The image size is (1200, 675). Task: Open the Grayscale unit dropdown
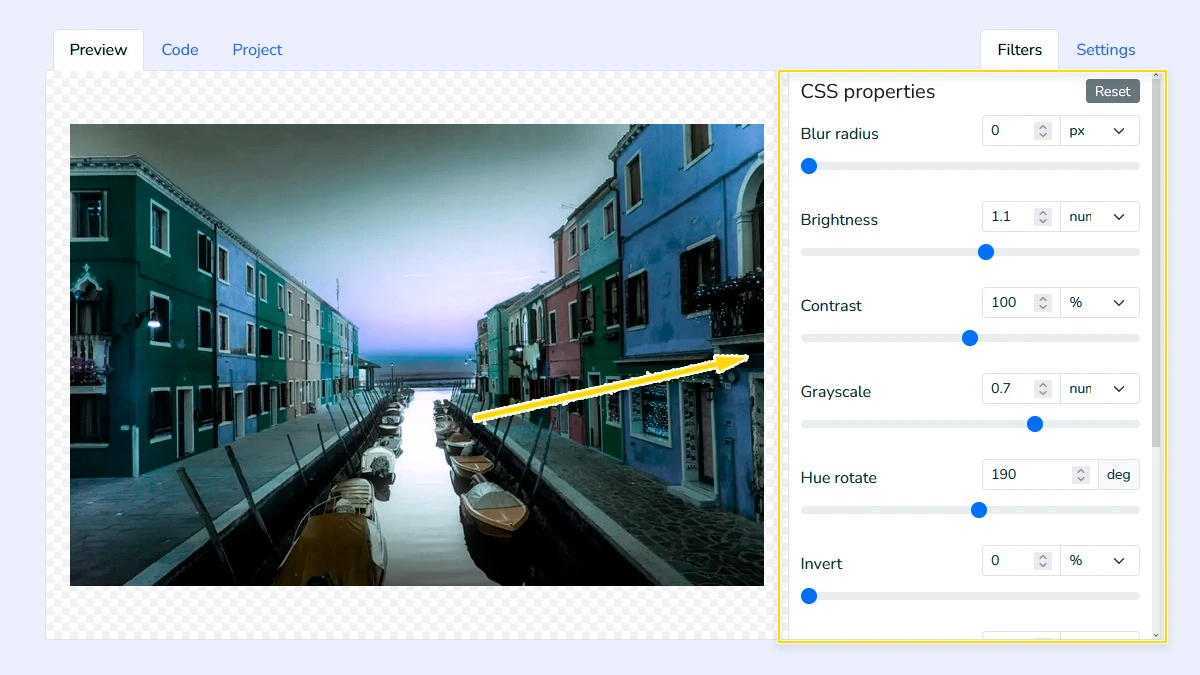(x=1100, y=388)
